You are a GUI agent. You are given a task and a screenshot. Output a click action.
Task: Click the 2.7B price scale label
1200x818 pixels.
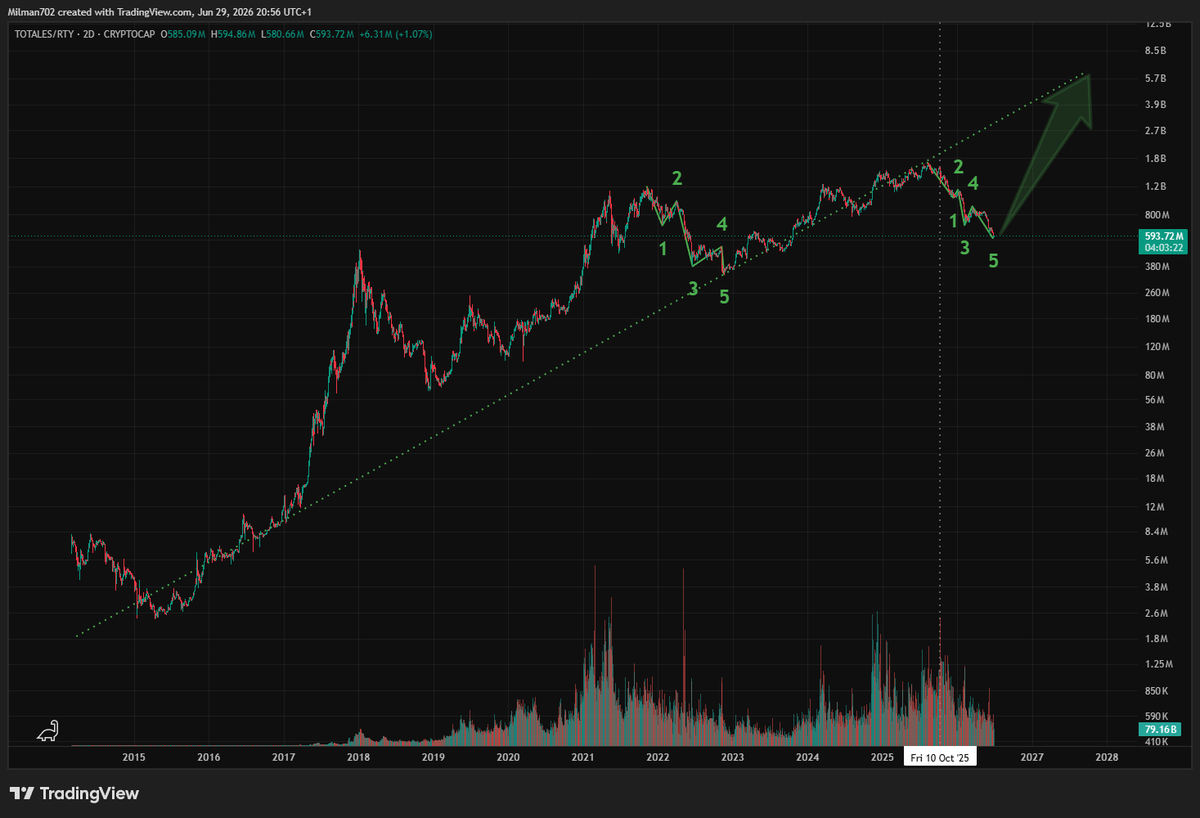point(1155,131)
